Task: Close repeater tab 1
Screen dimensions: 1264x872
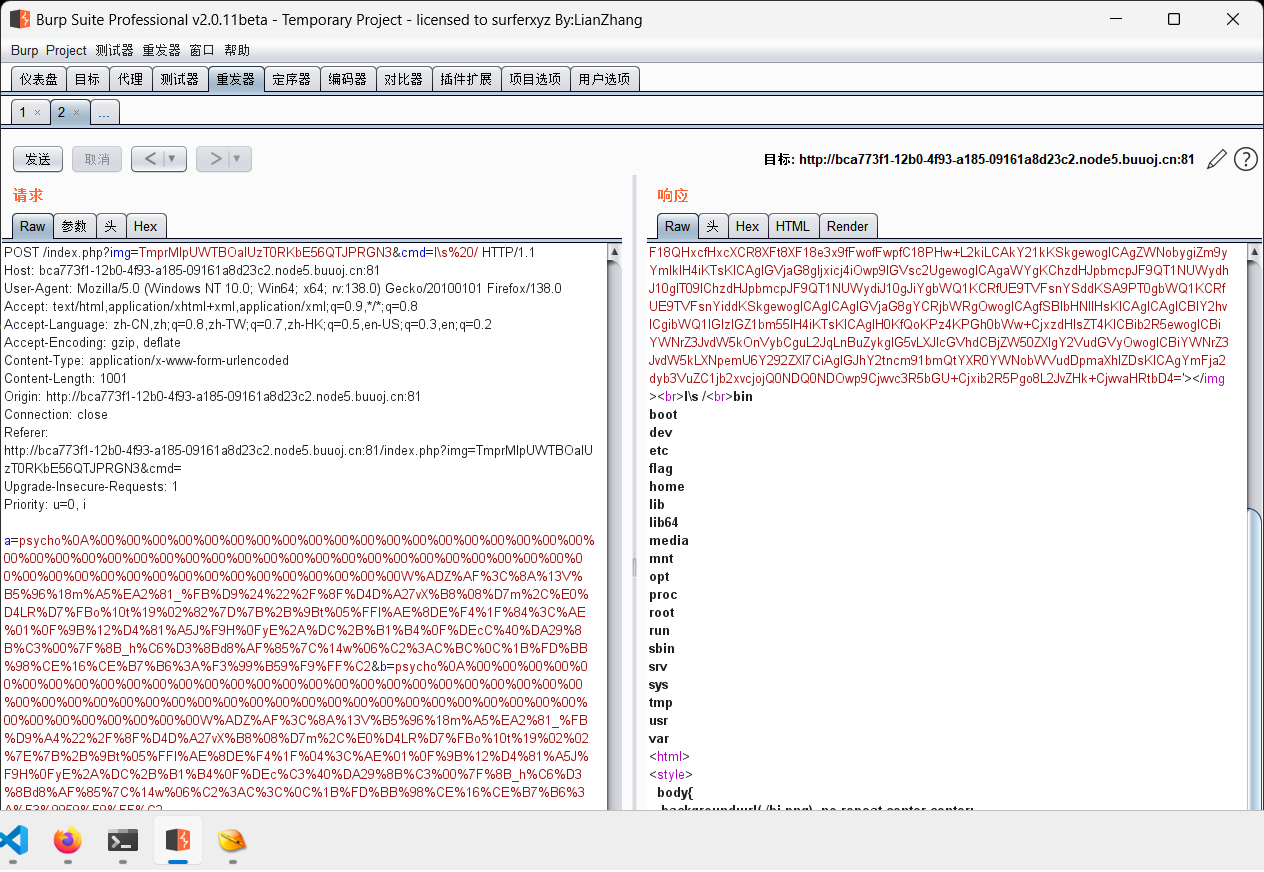Action: point(37,113)
